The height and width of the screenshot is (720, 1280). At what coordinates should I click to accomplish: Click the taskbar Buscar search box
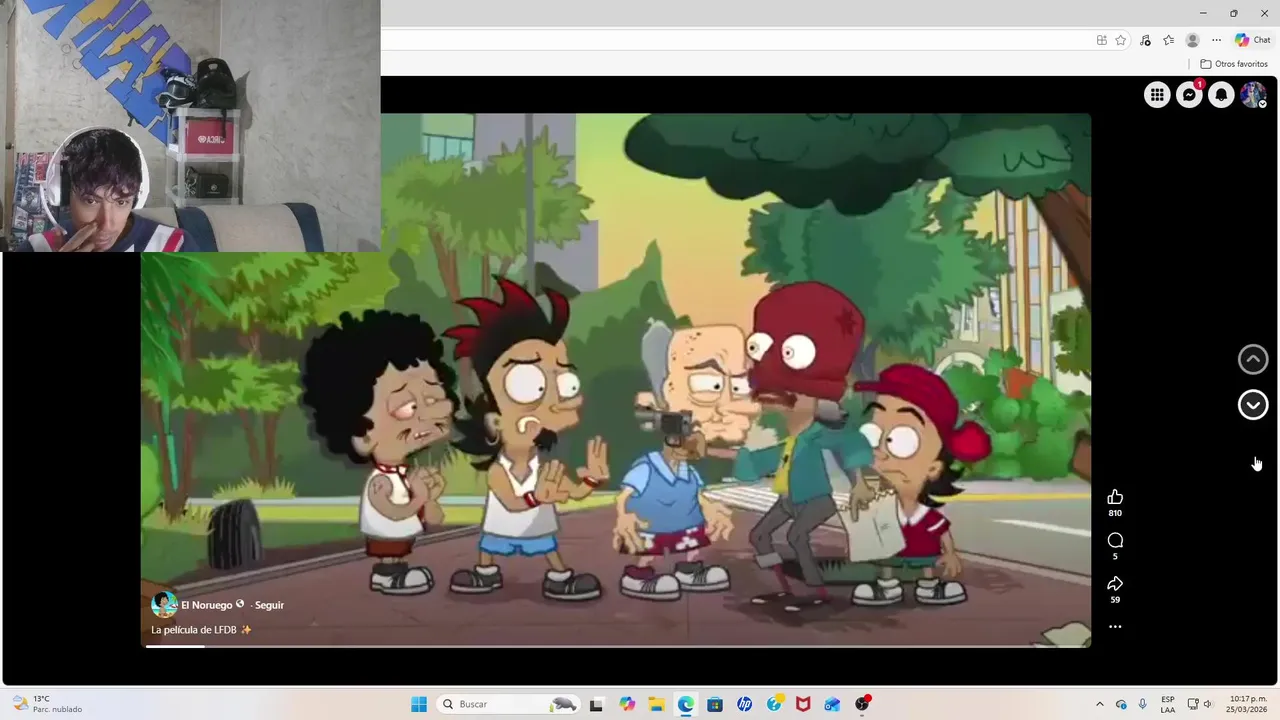coord(509,704)
